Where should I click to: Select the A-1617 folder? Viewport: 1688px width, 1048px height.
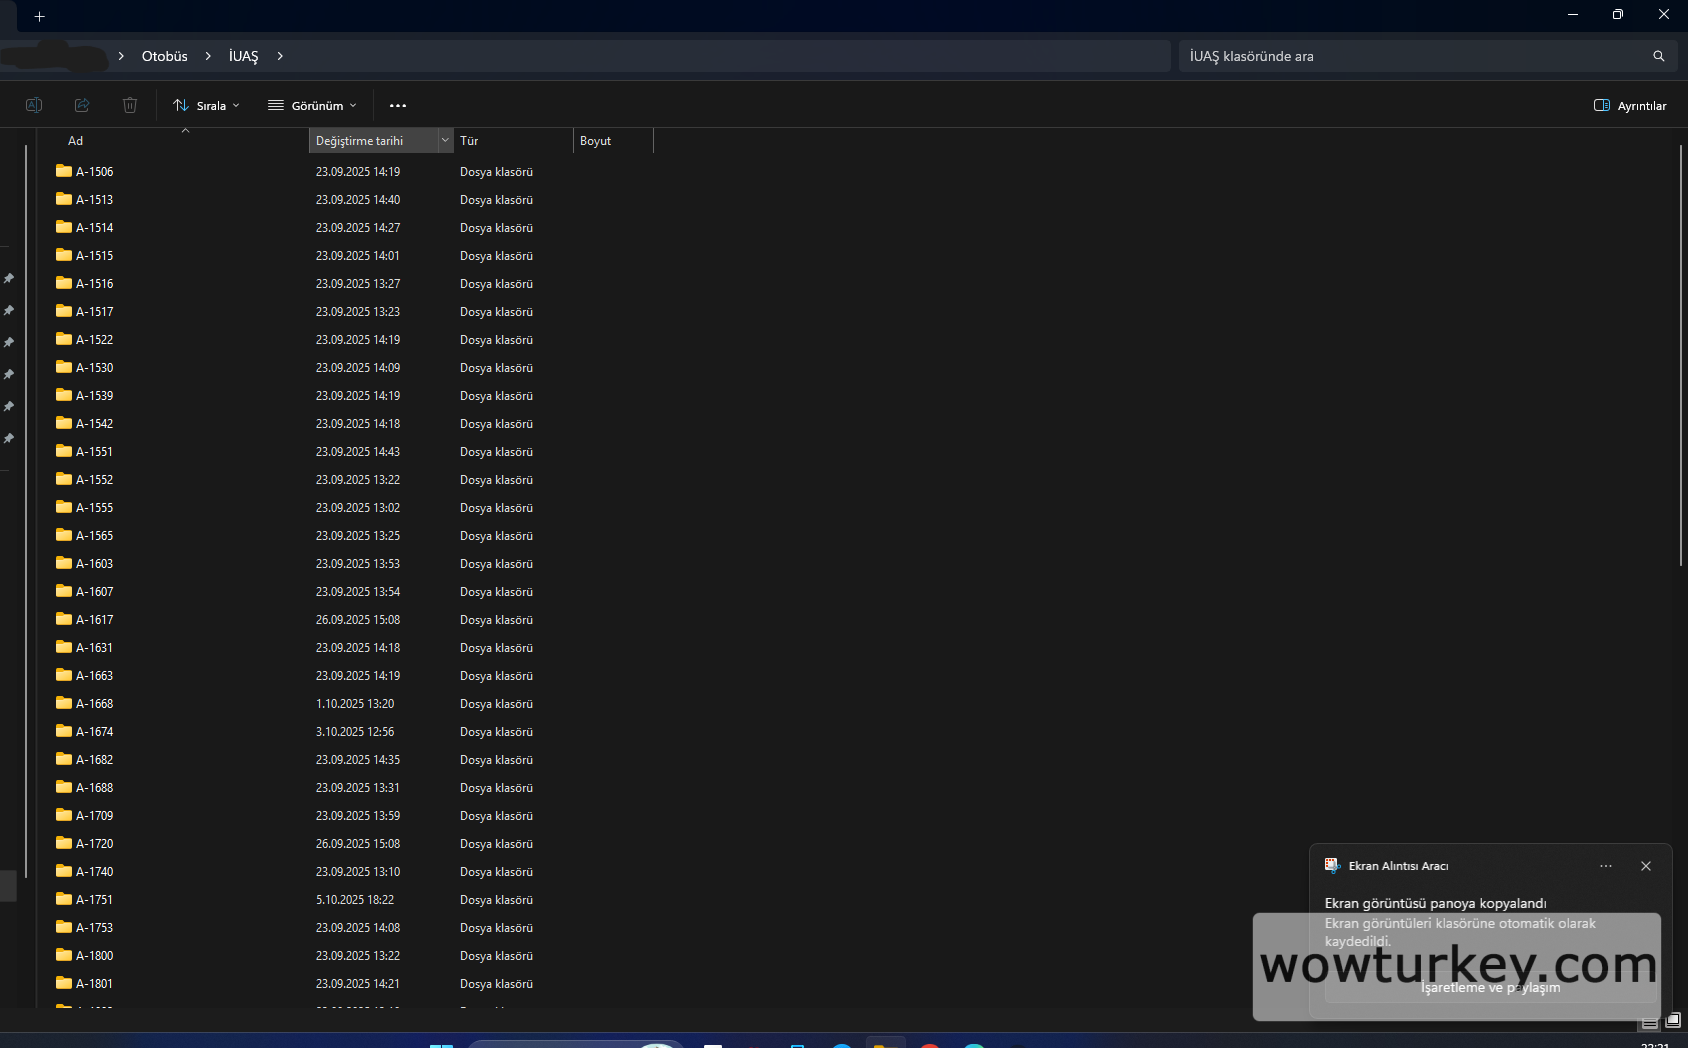coord(95,620)
